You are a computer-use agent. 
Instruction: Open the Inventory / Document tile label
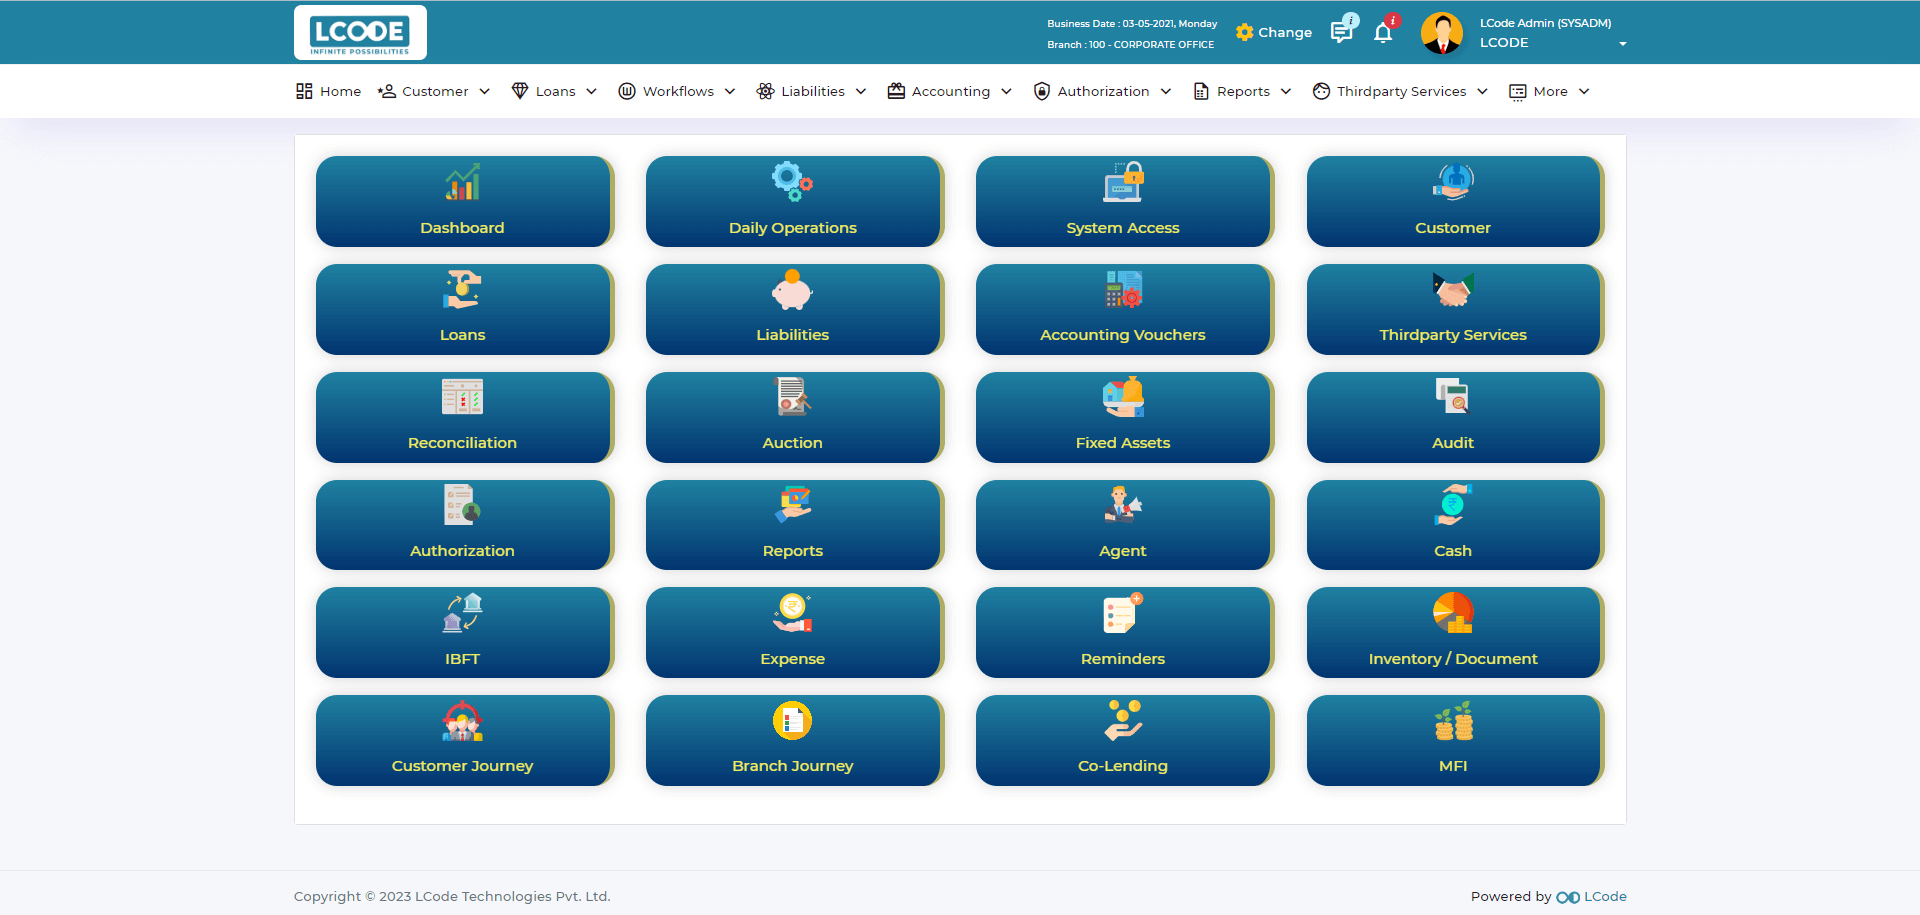tap(1453, 659)
